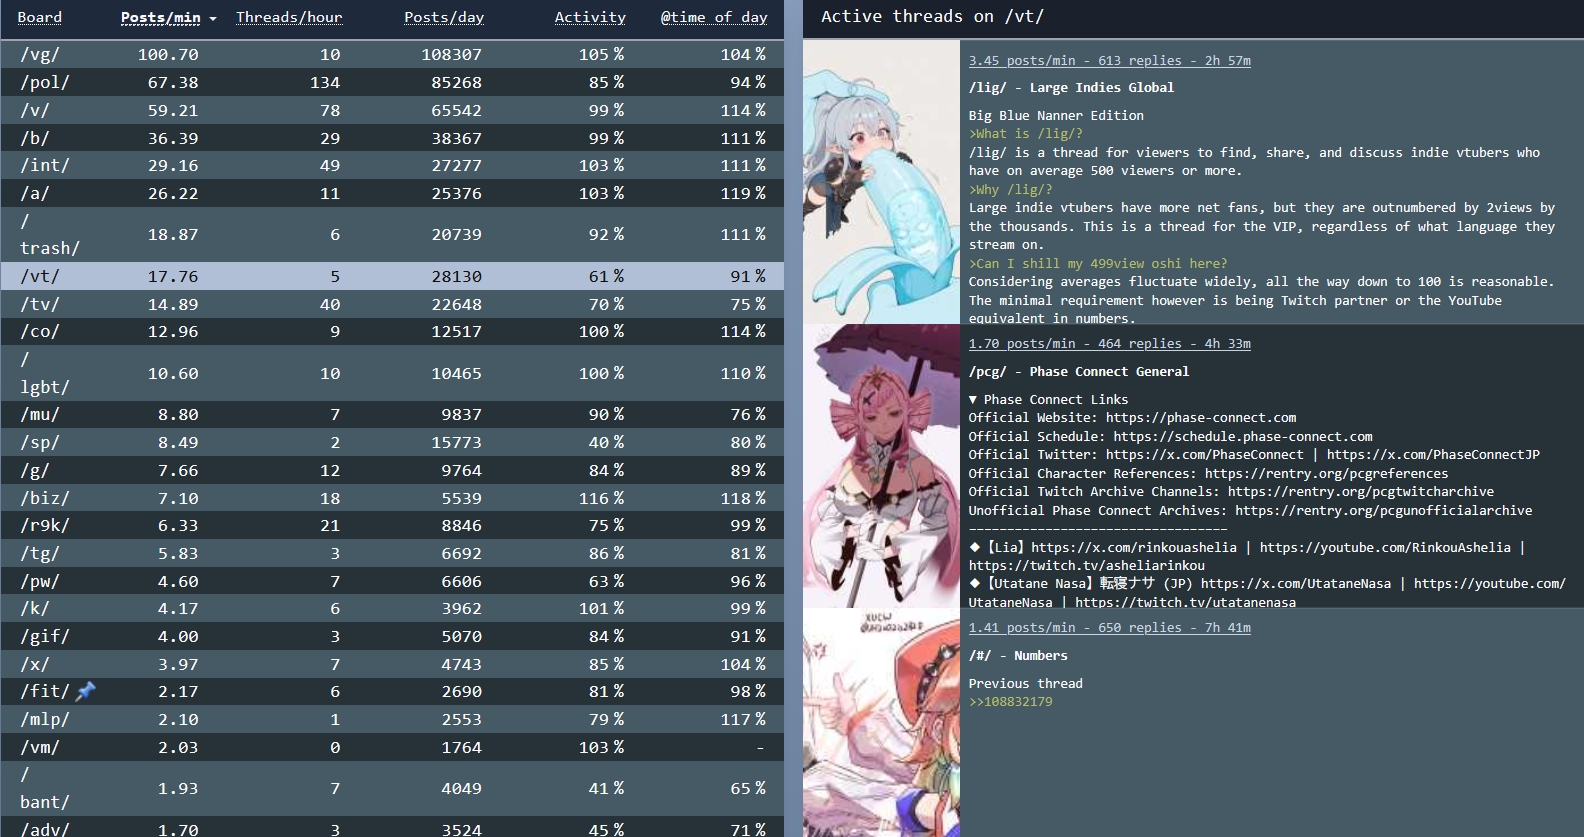Viewport: 1584px width, 837px height.
Task: Click the ">What is /lig/?" greentext line
Action: (1026, 134)
